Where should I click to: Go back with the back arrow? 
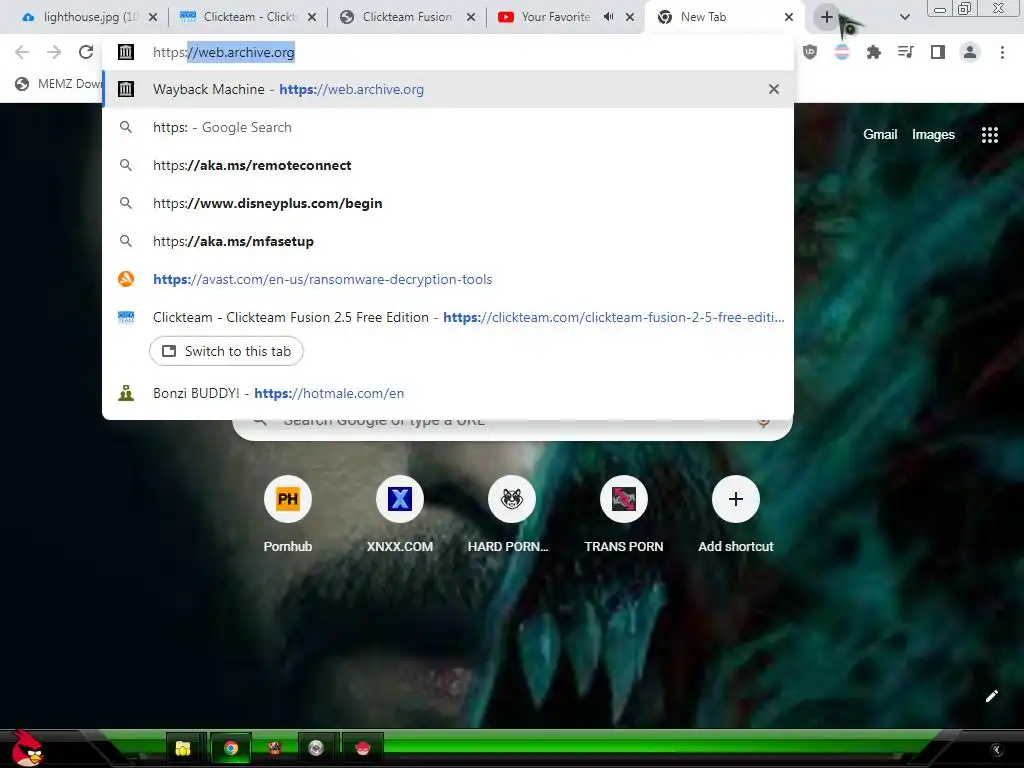tap(22, 52)
